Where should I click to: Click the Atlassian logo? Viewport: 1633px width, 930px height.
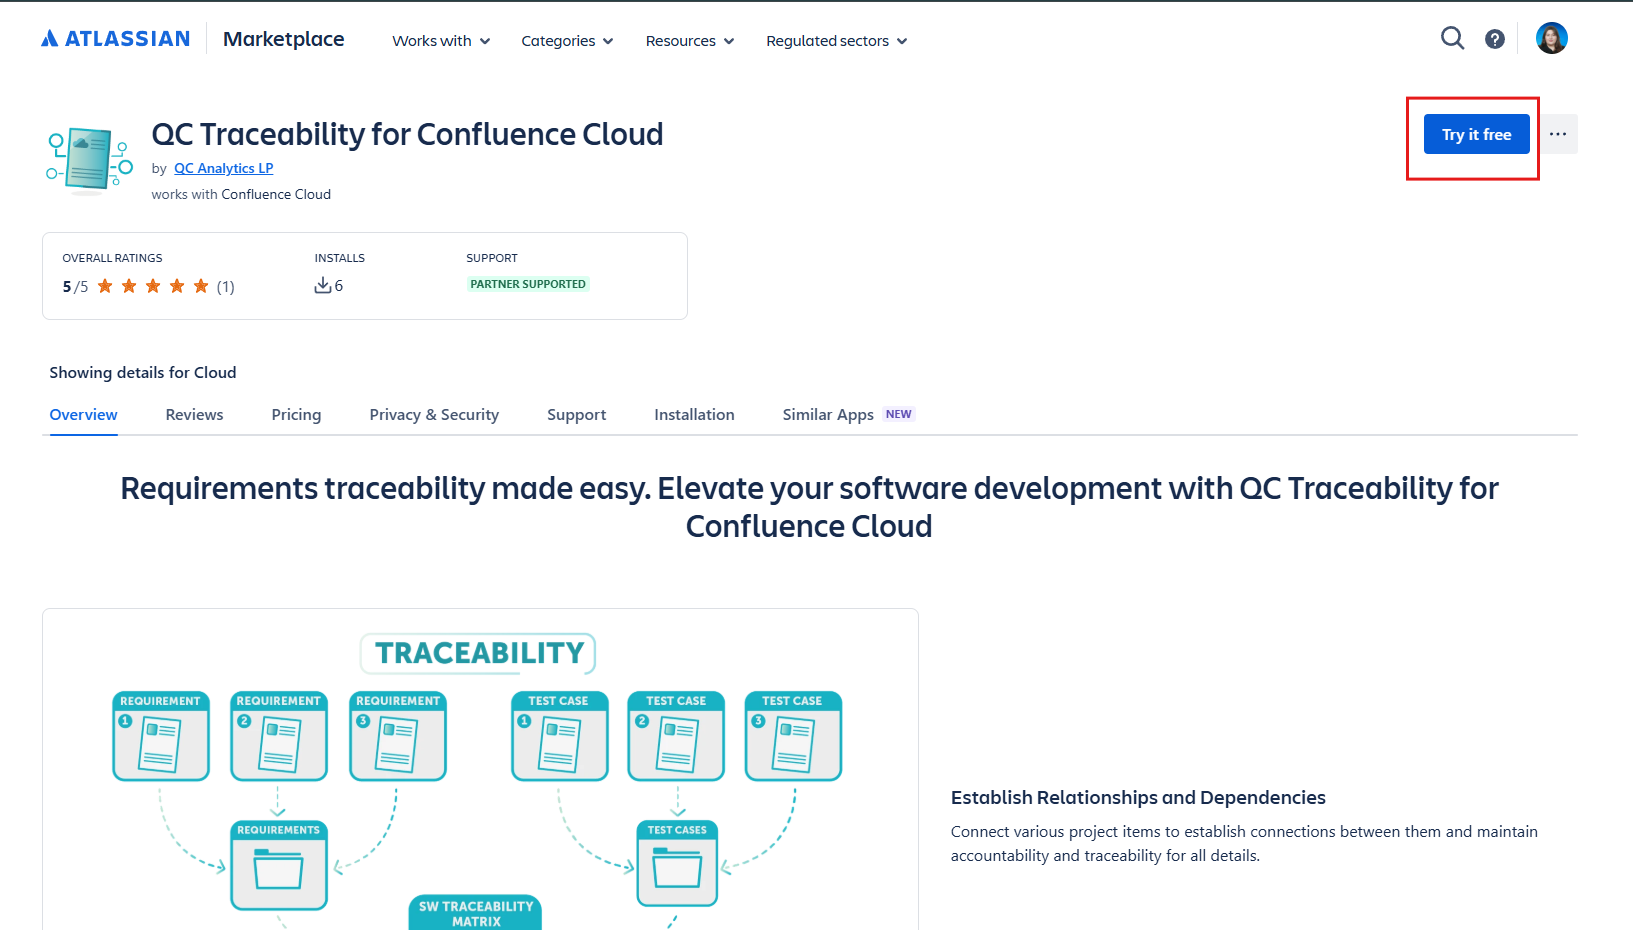(115, 39)
